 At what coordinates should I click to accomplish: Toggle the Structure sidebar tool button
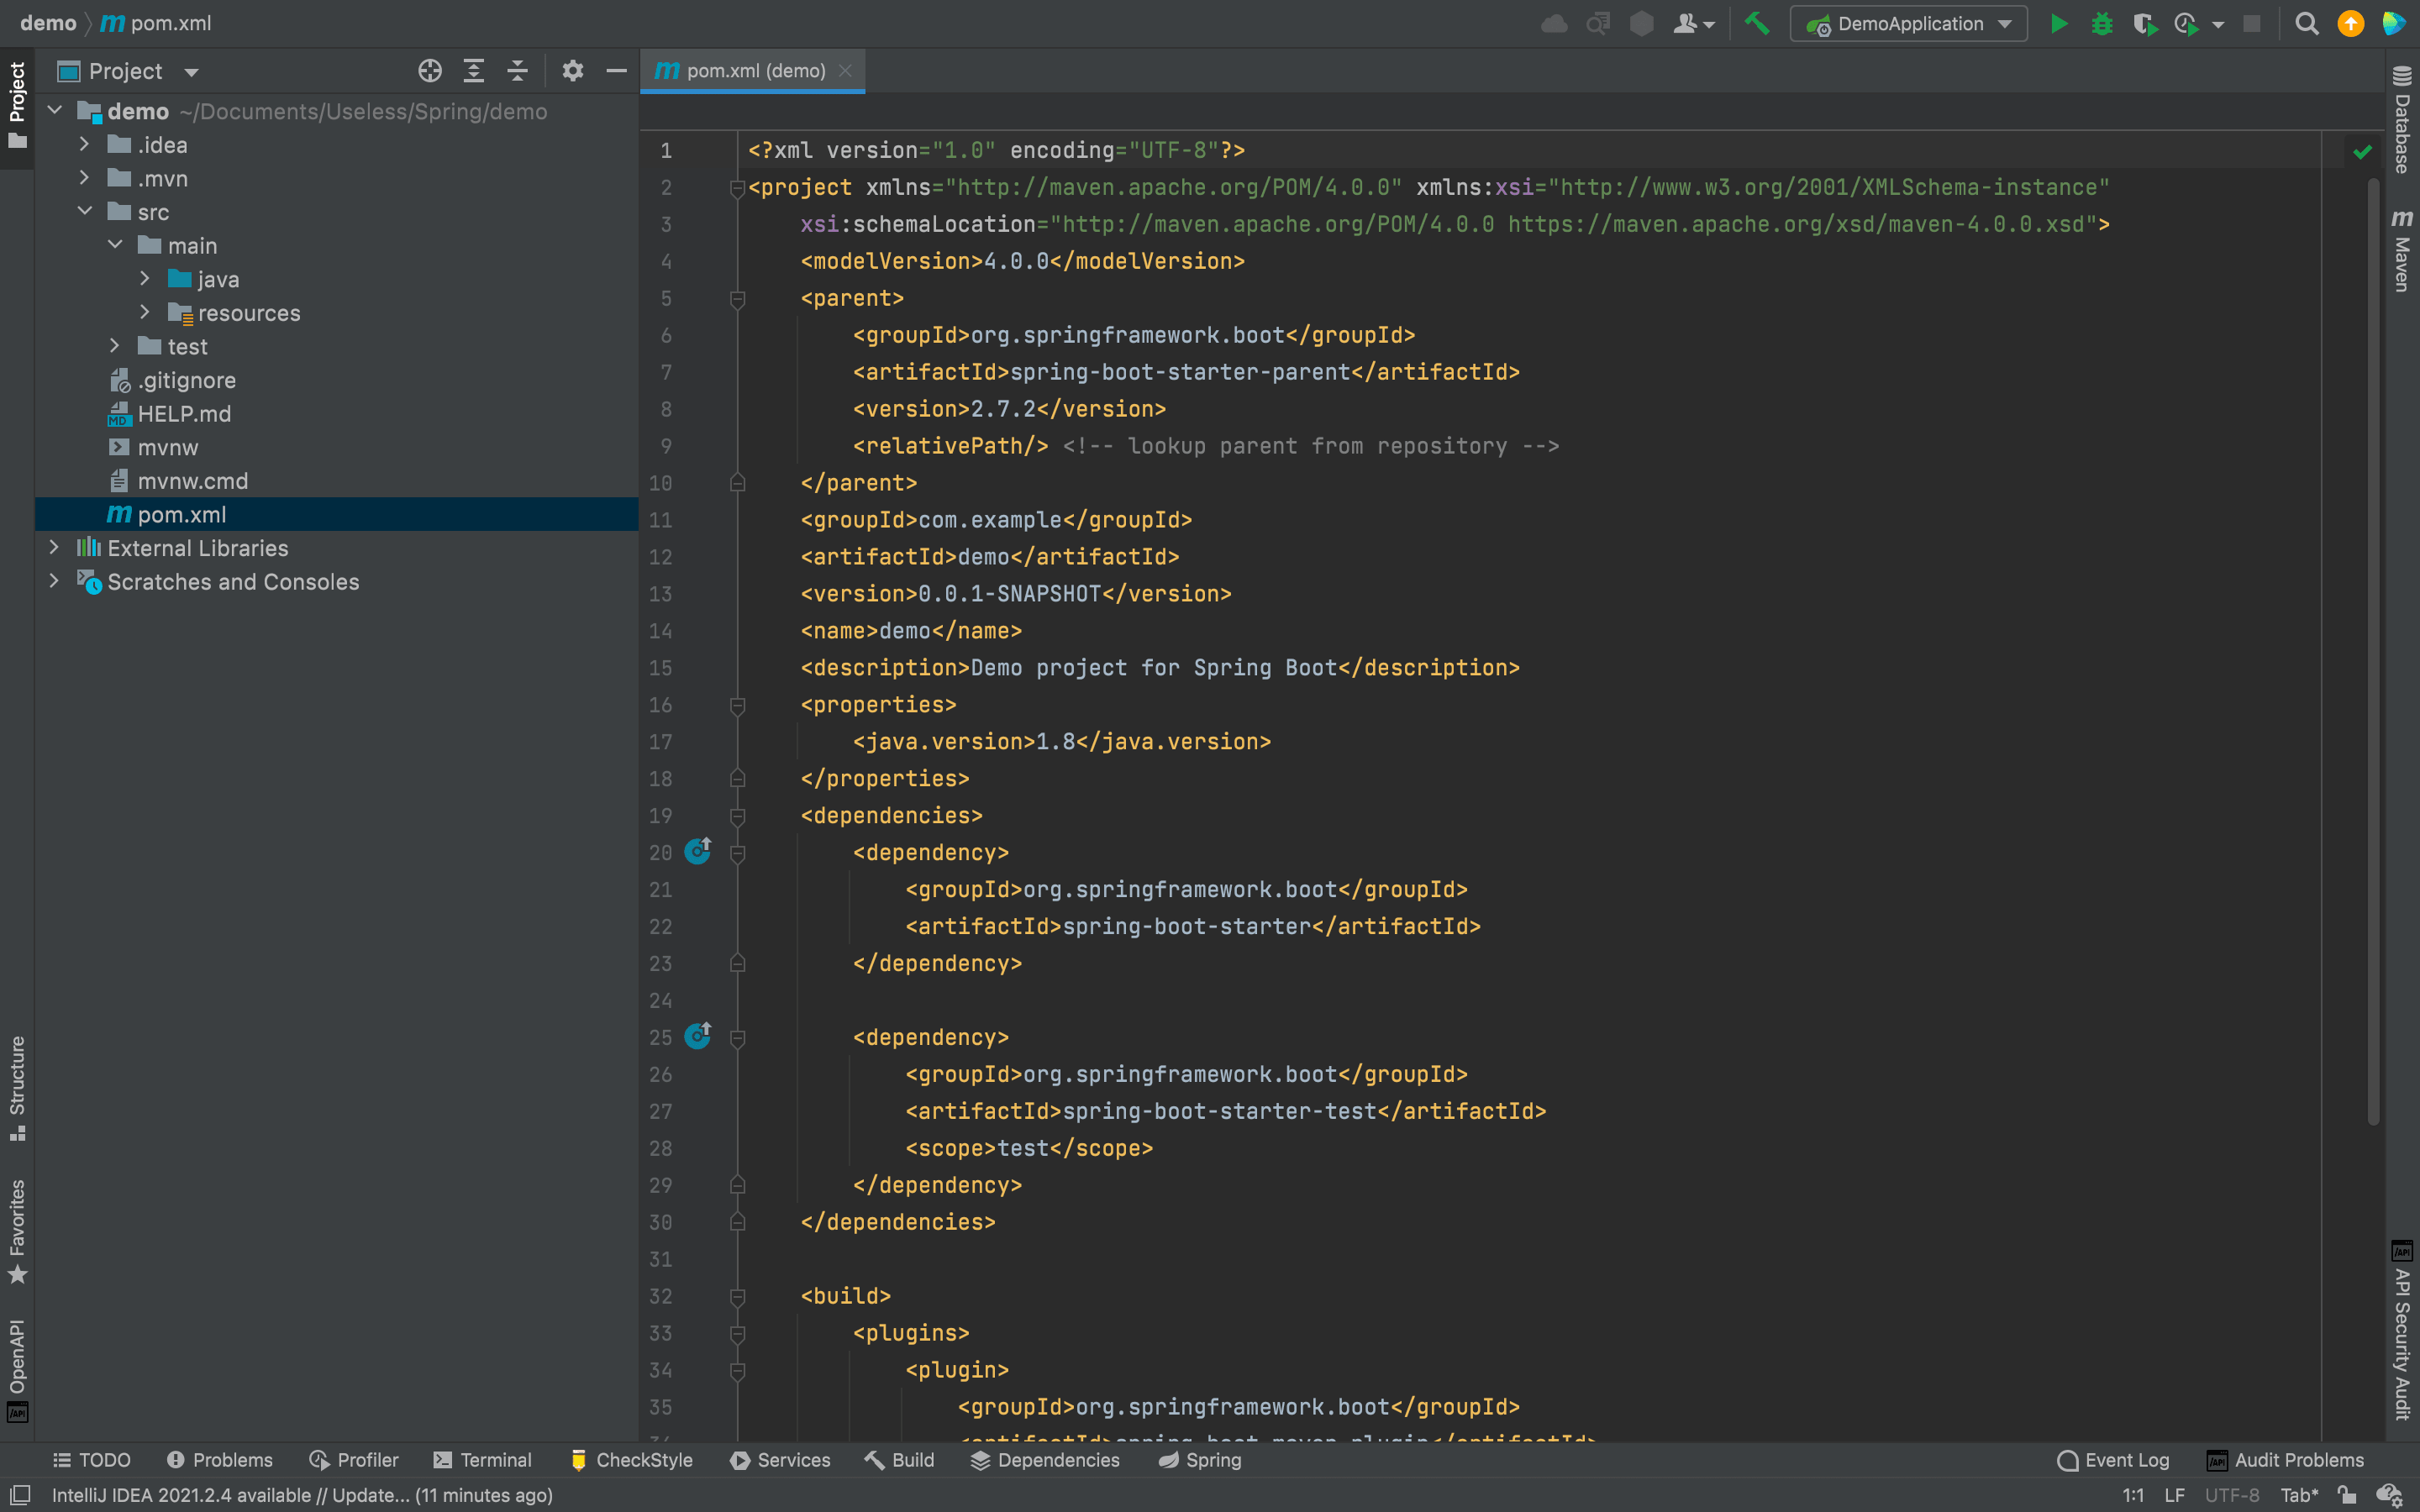pyautogui.click(x=17, y=1089)
